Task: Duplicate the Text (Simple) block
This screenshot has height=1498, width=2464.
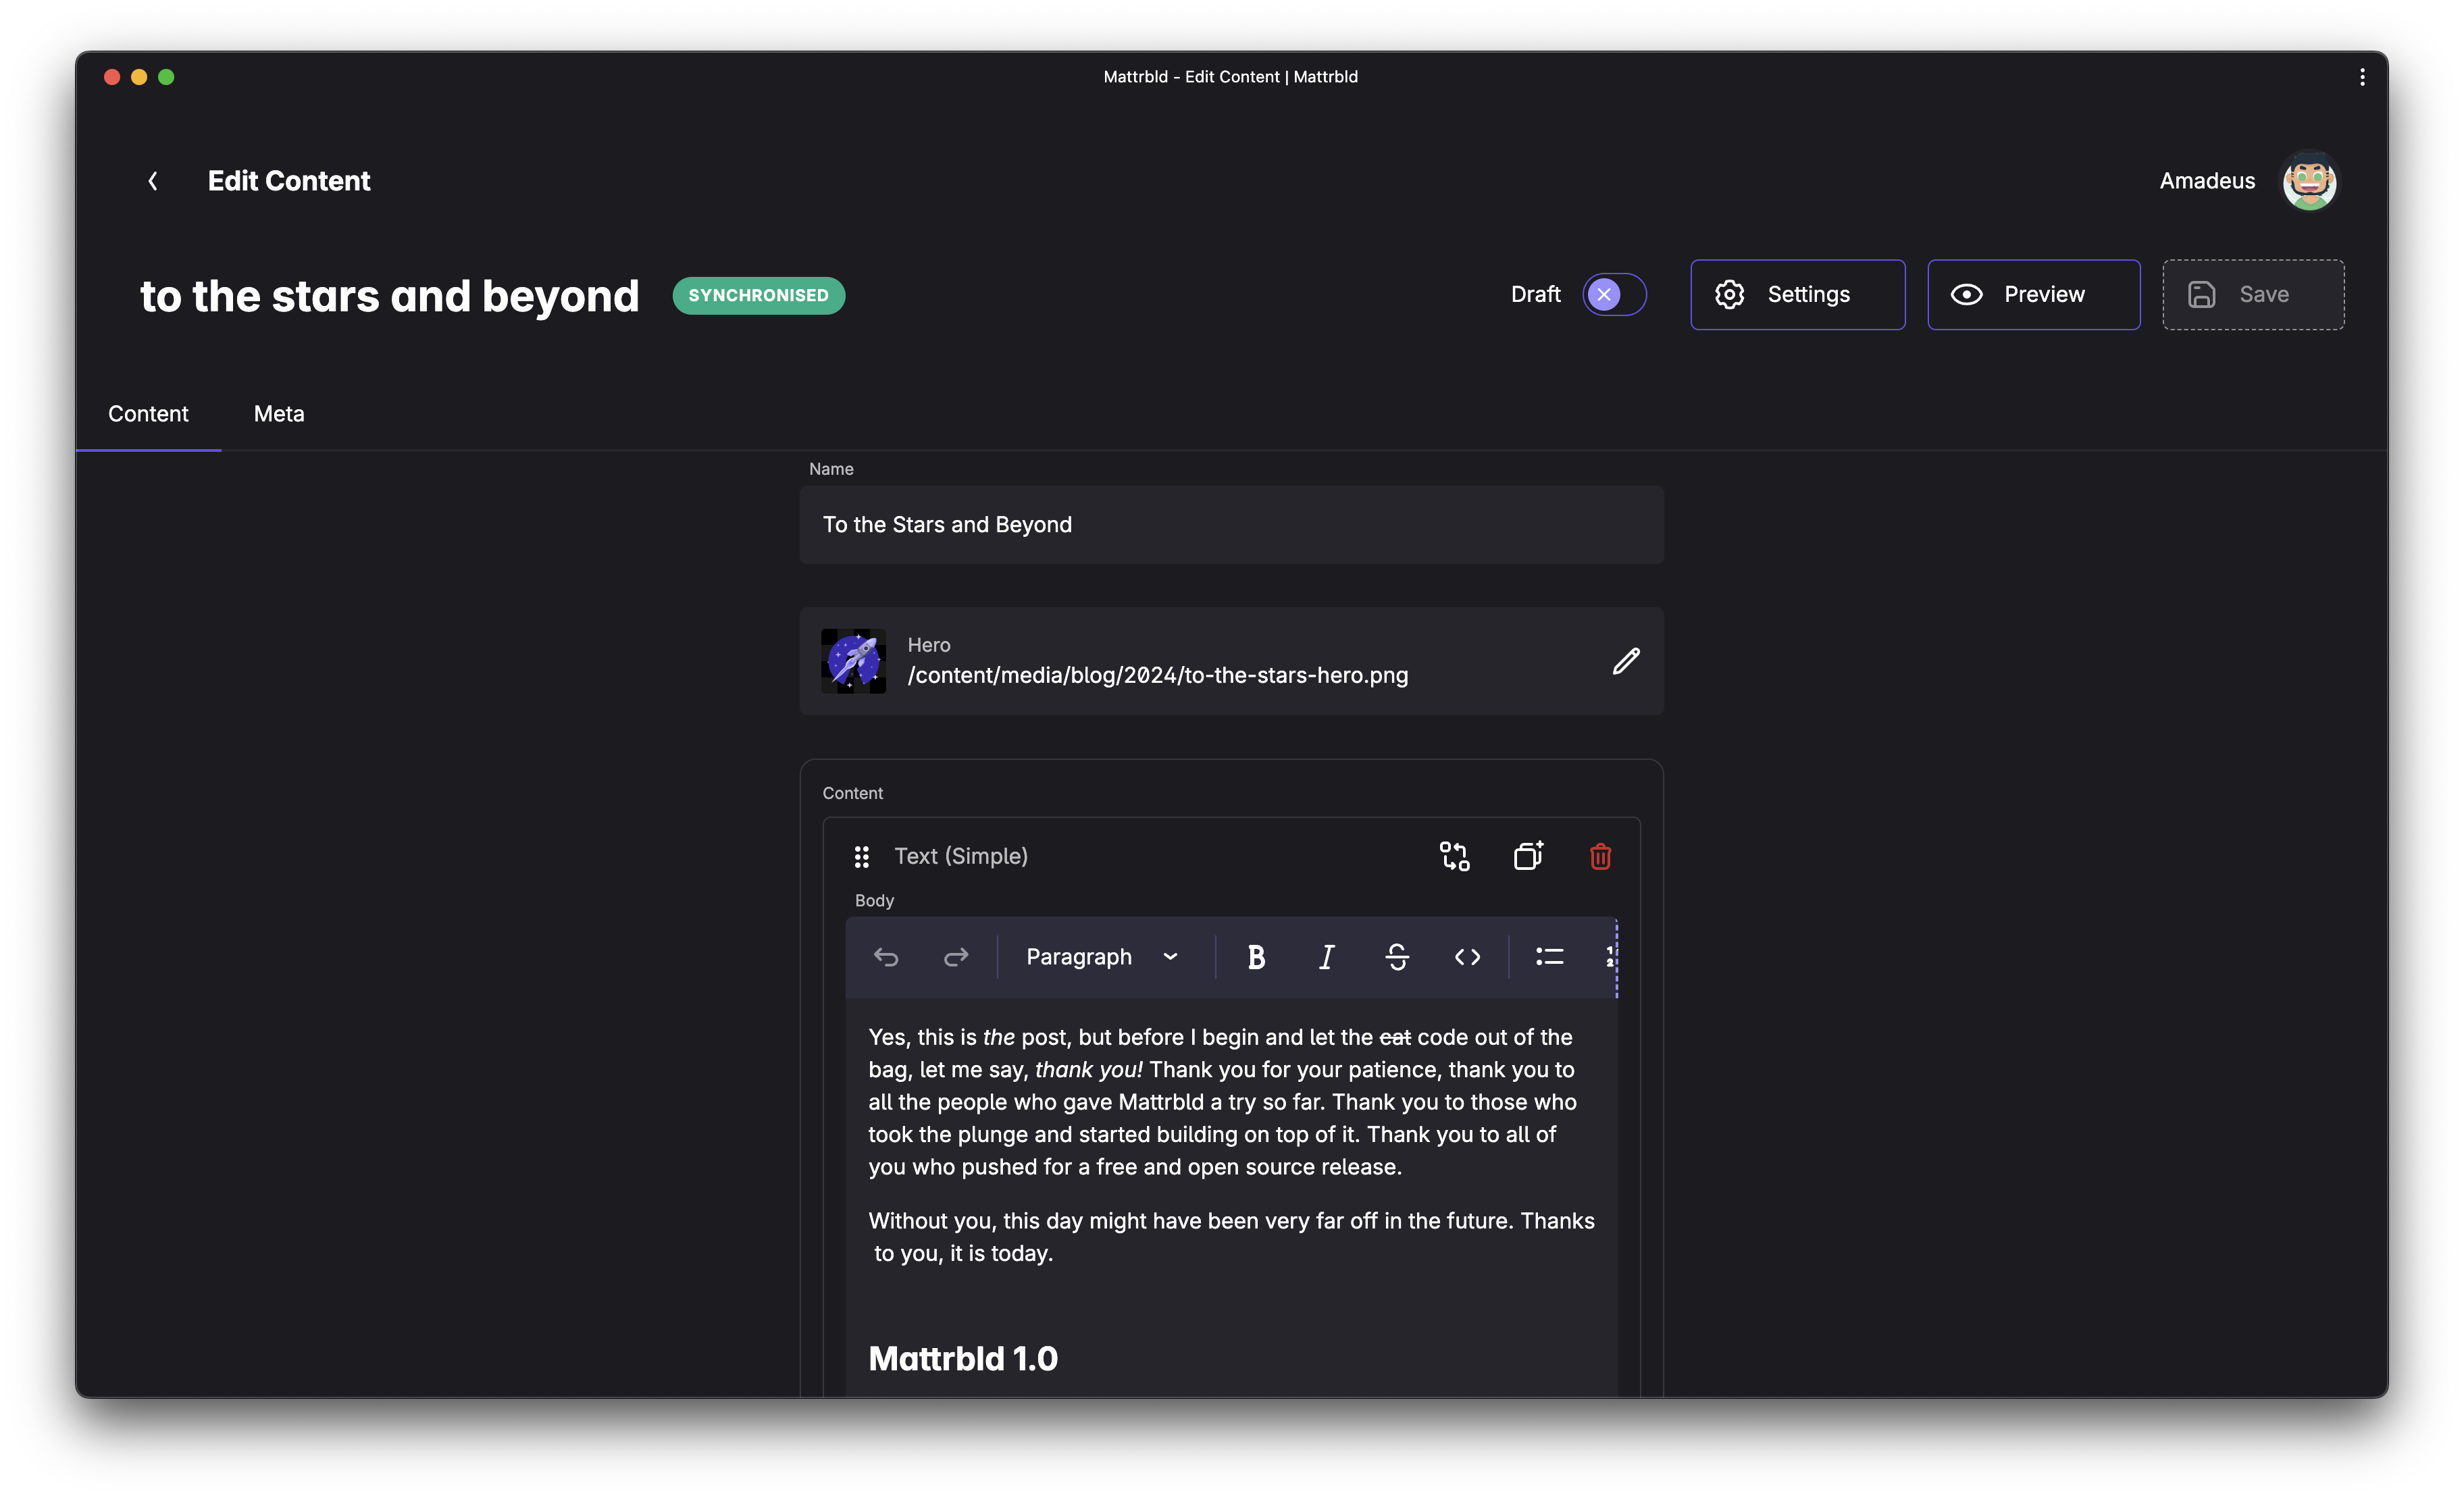Action: pos(1528,856)
